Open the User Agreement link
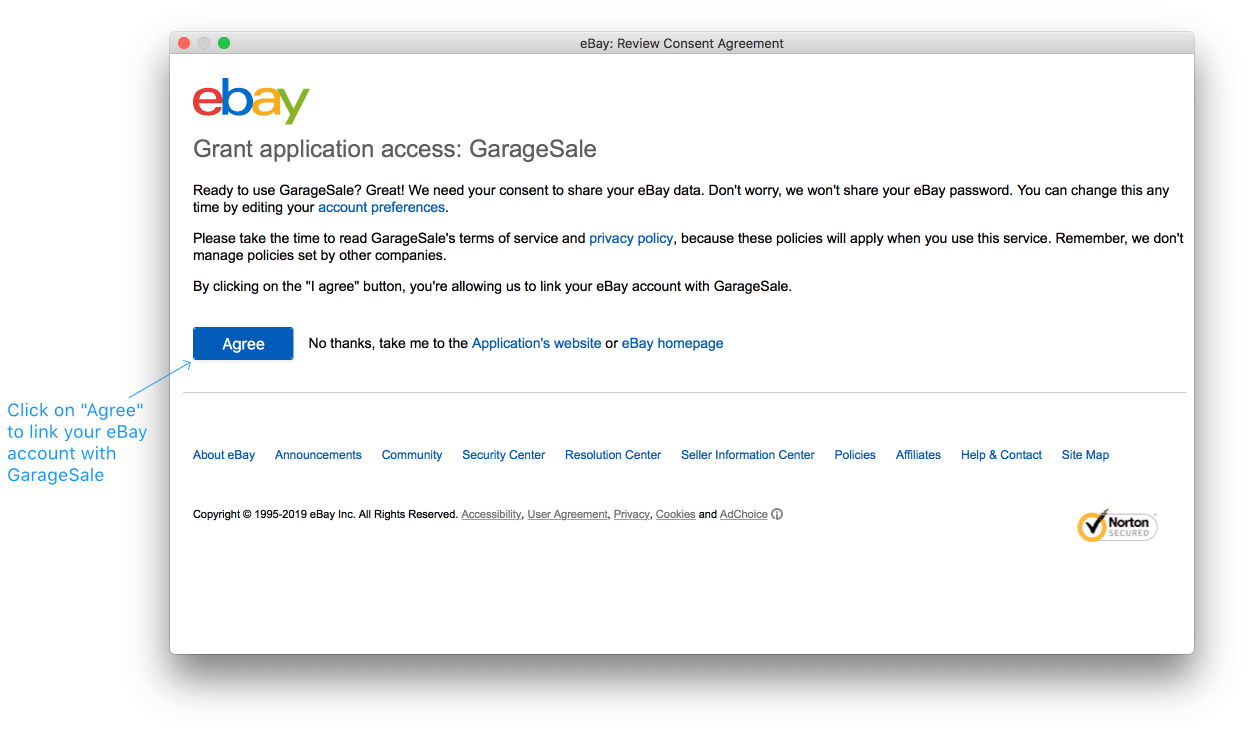The image size is (1250, 734). pos(567,514)
